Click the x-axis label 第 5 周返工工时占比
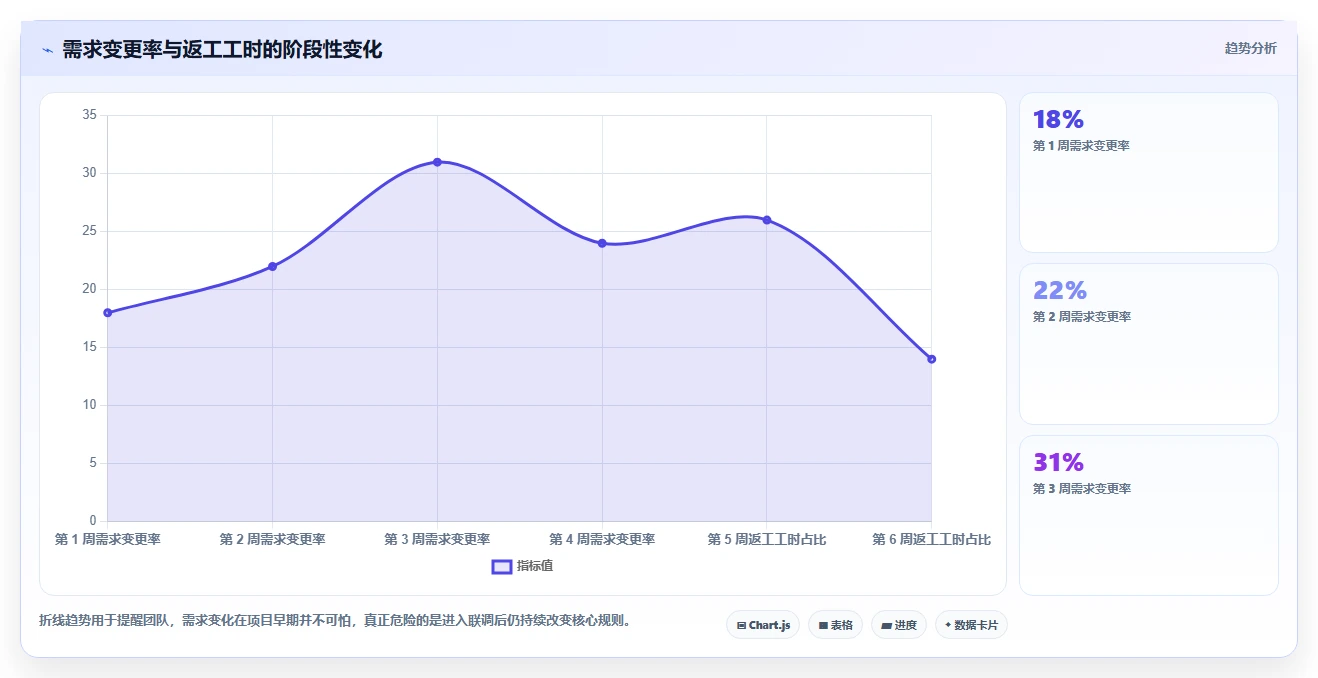 (x=767, y=540)
